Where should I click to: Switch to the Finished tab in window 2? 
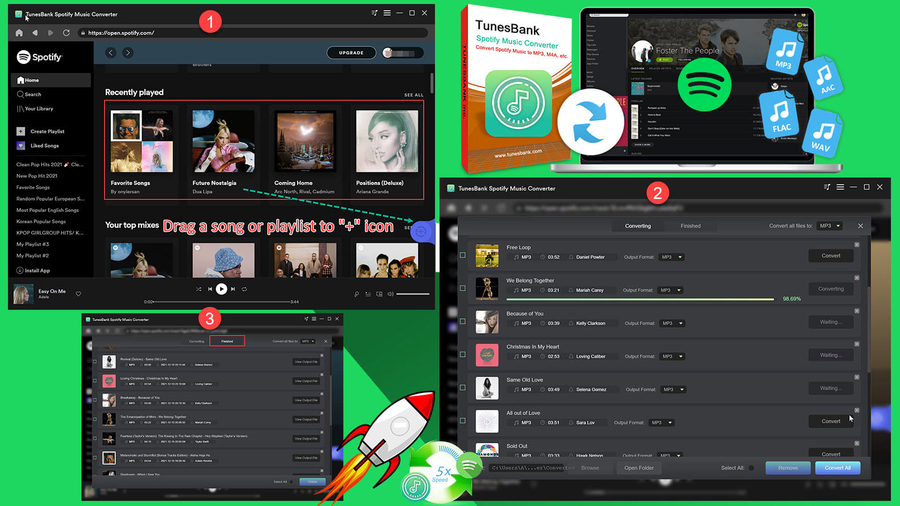pyautogui.click(x=690, y=226)
